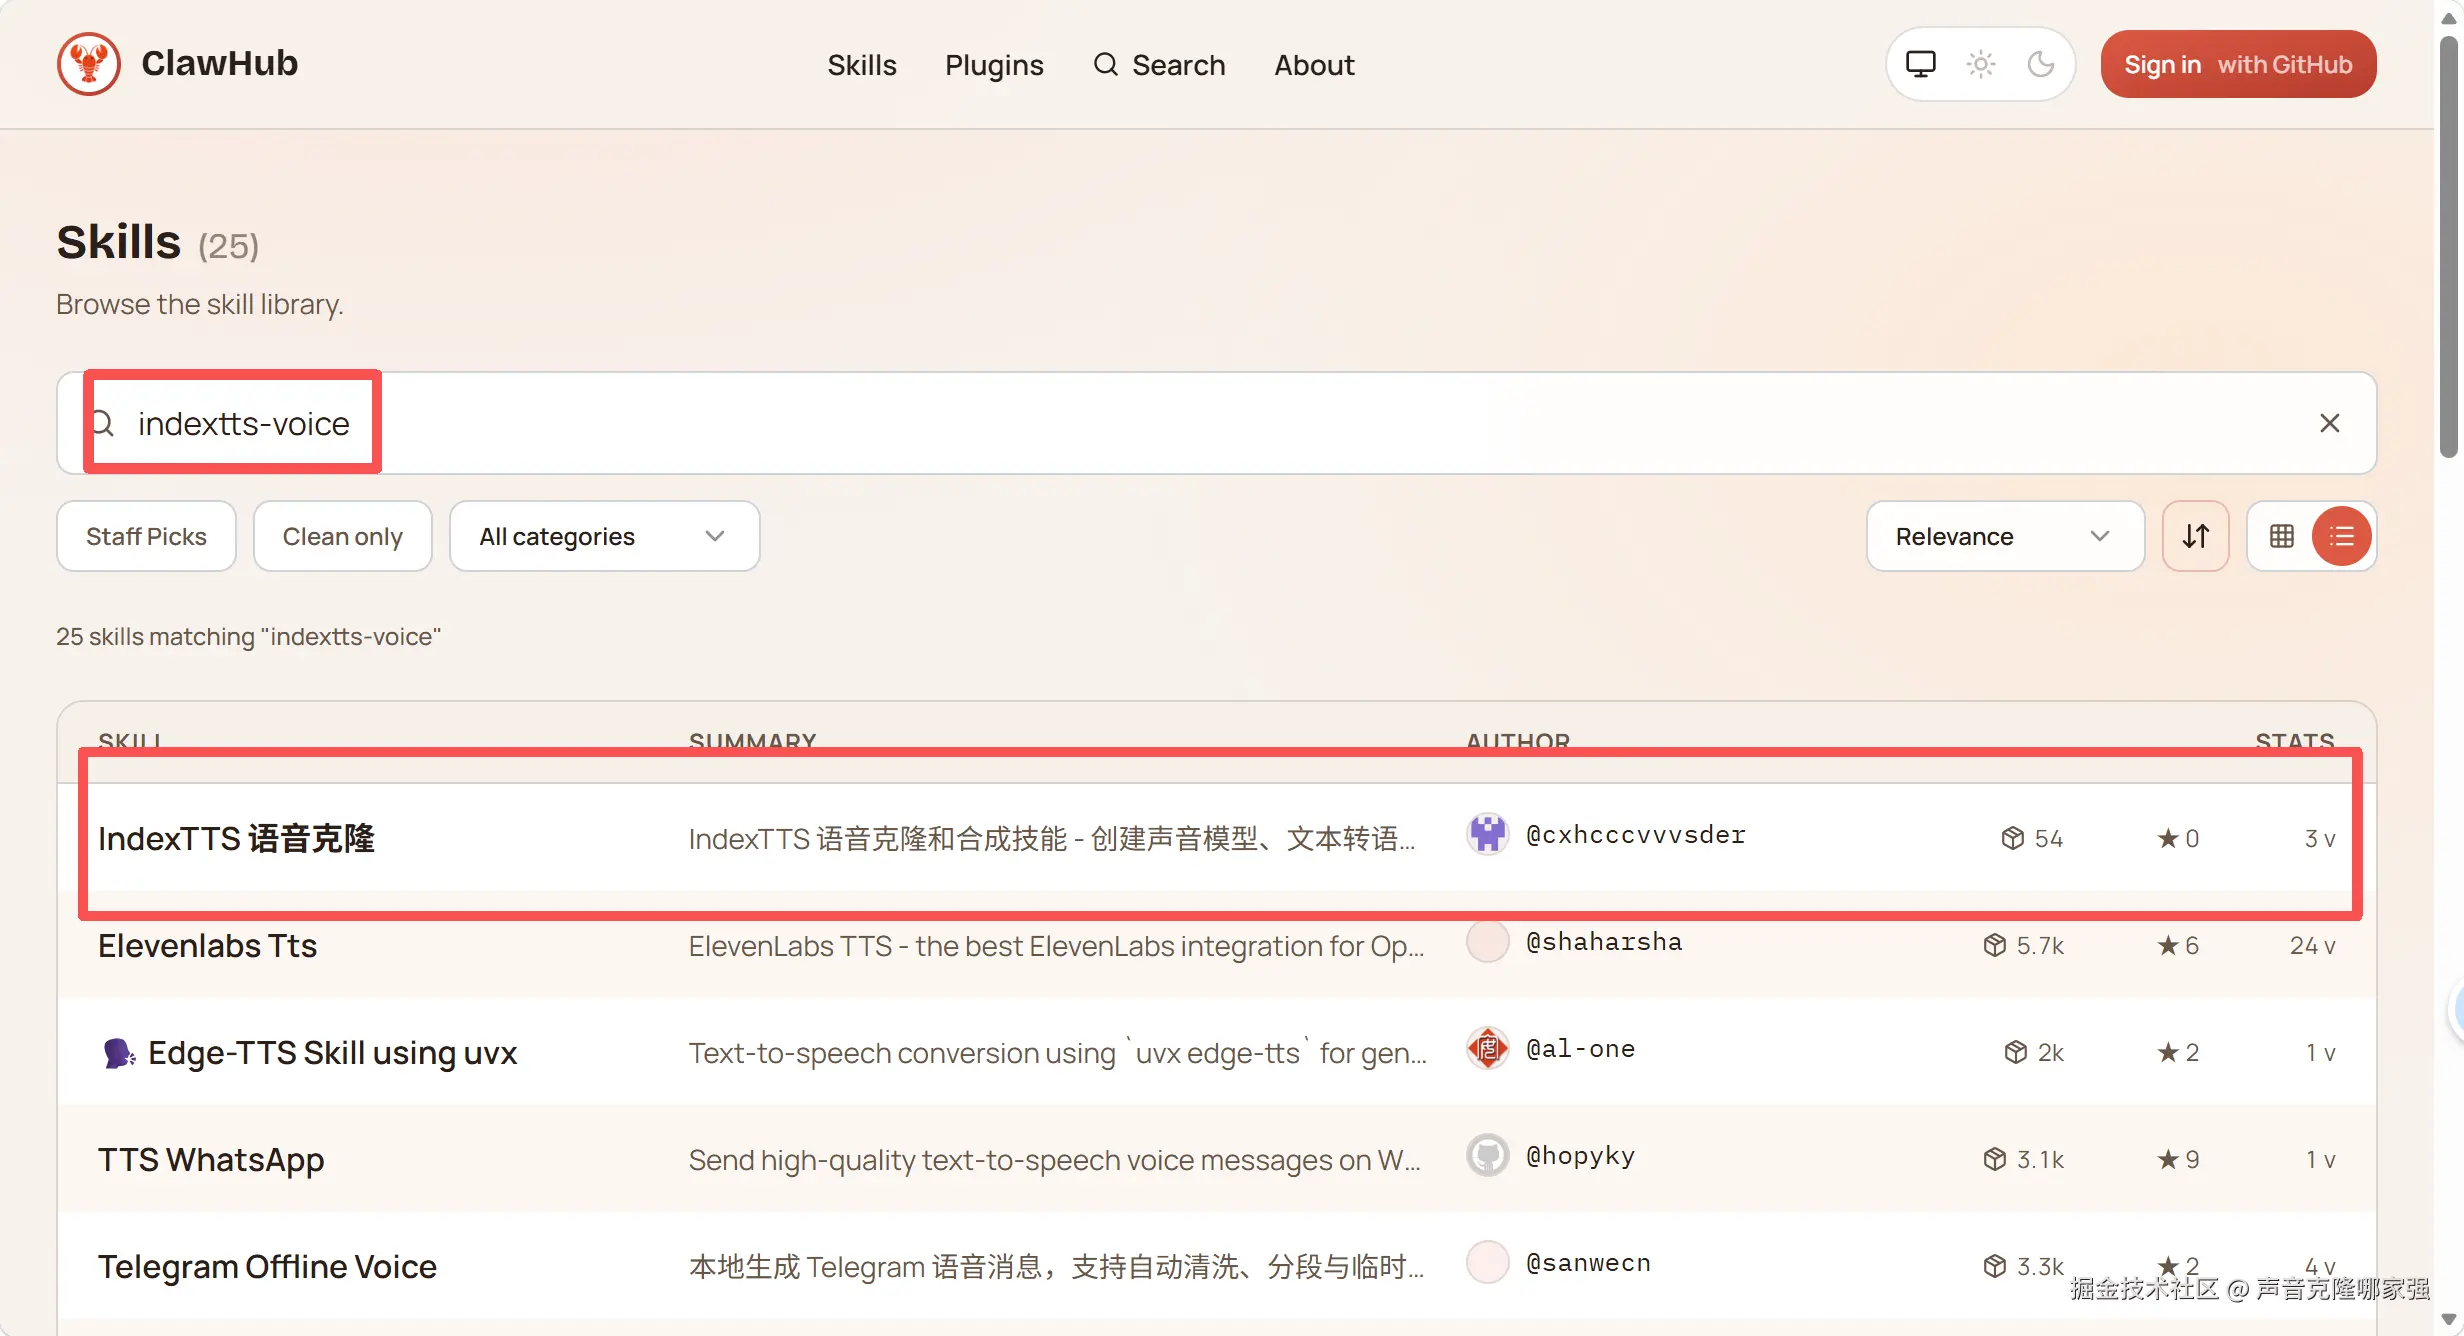Enable the Clean only filter
2464x1336 pixels.
[x=342, y=536]
